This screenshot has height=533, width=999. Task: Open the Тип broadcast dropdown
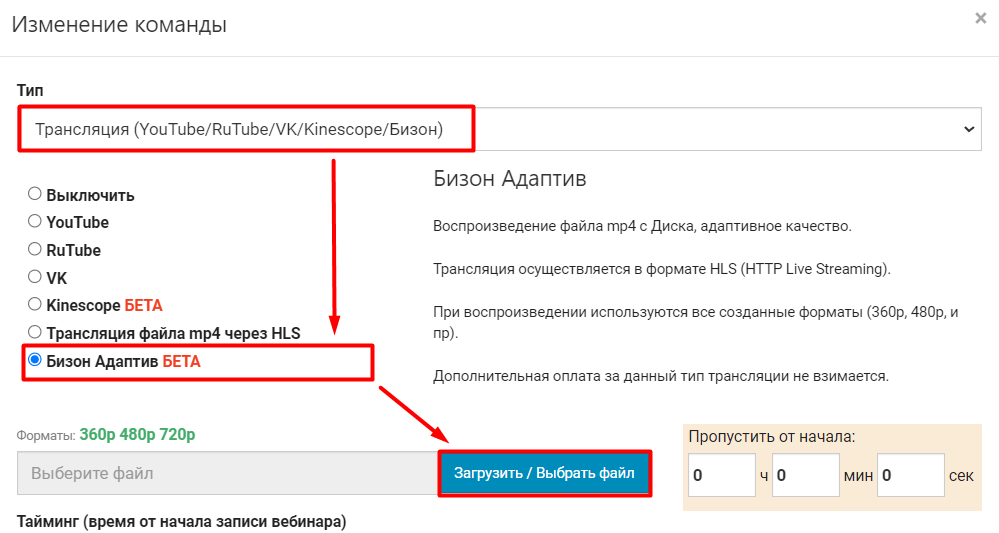500,129
